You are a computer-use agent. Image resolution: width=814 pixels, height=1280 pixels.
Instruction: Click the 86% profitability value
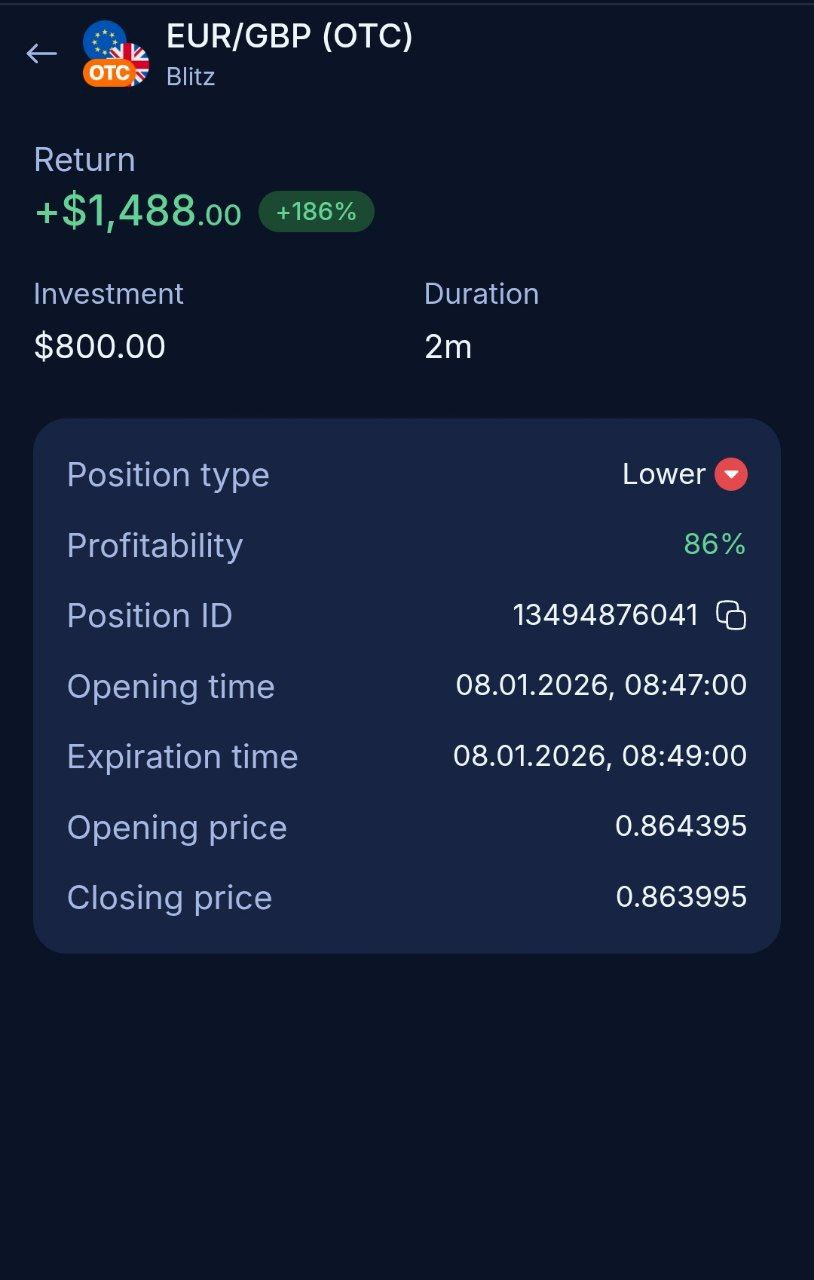click(x=715, y=544)
